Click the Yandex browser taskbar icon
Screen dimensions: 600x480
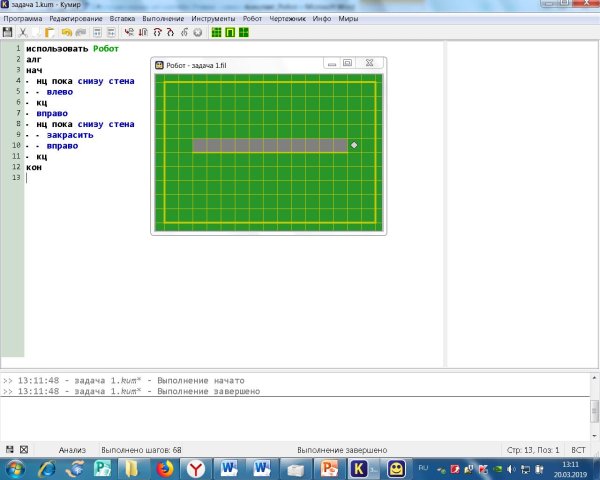click(x=195, y=468)
